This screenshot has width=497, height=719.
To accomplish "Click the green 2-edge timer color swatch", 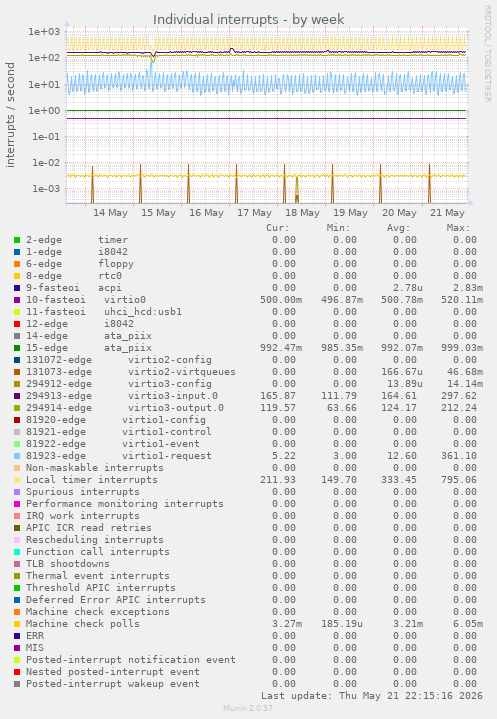I will pos(17,240).
